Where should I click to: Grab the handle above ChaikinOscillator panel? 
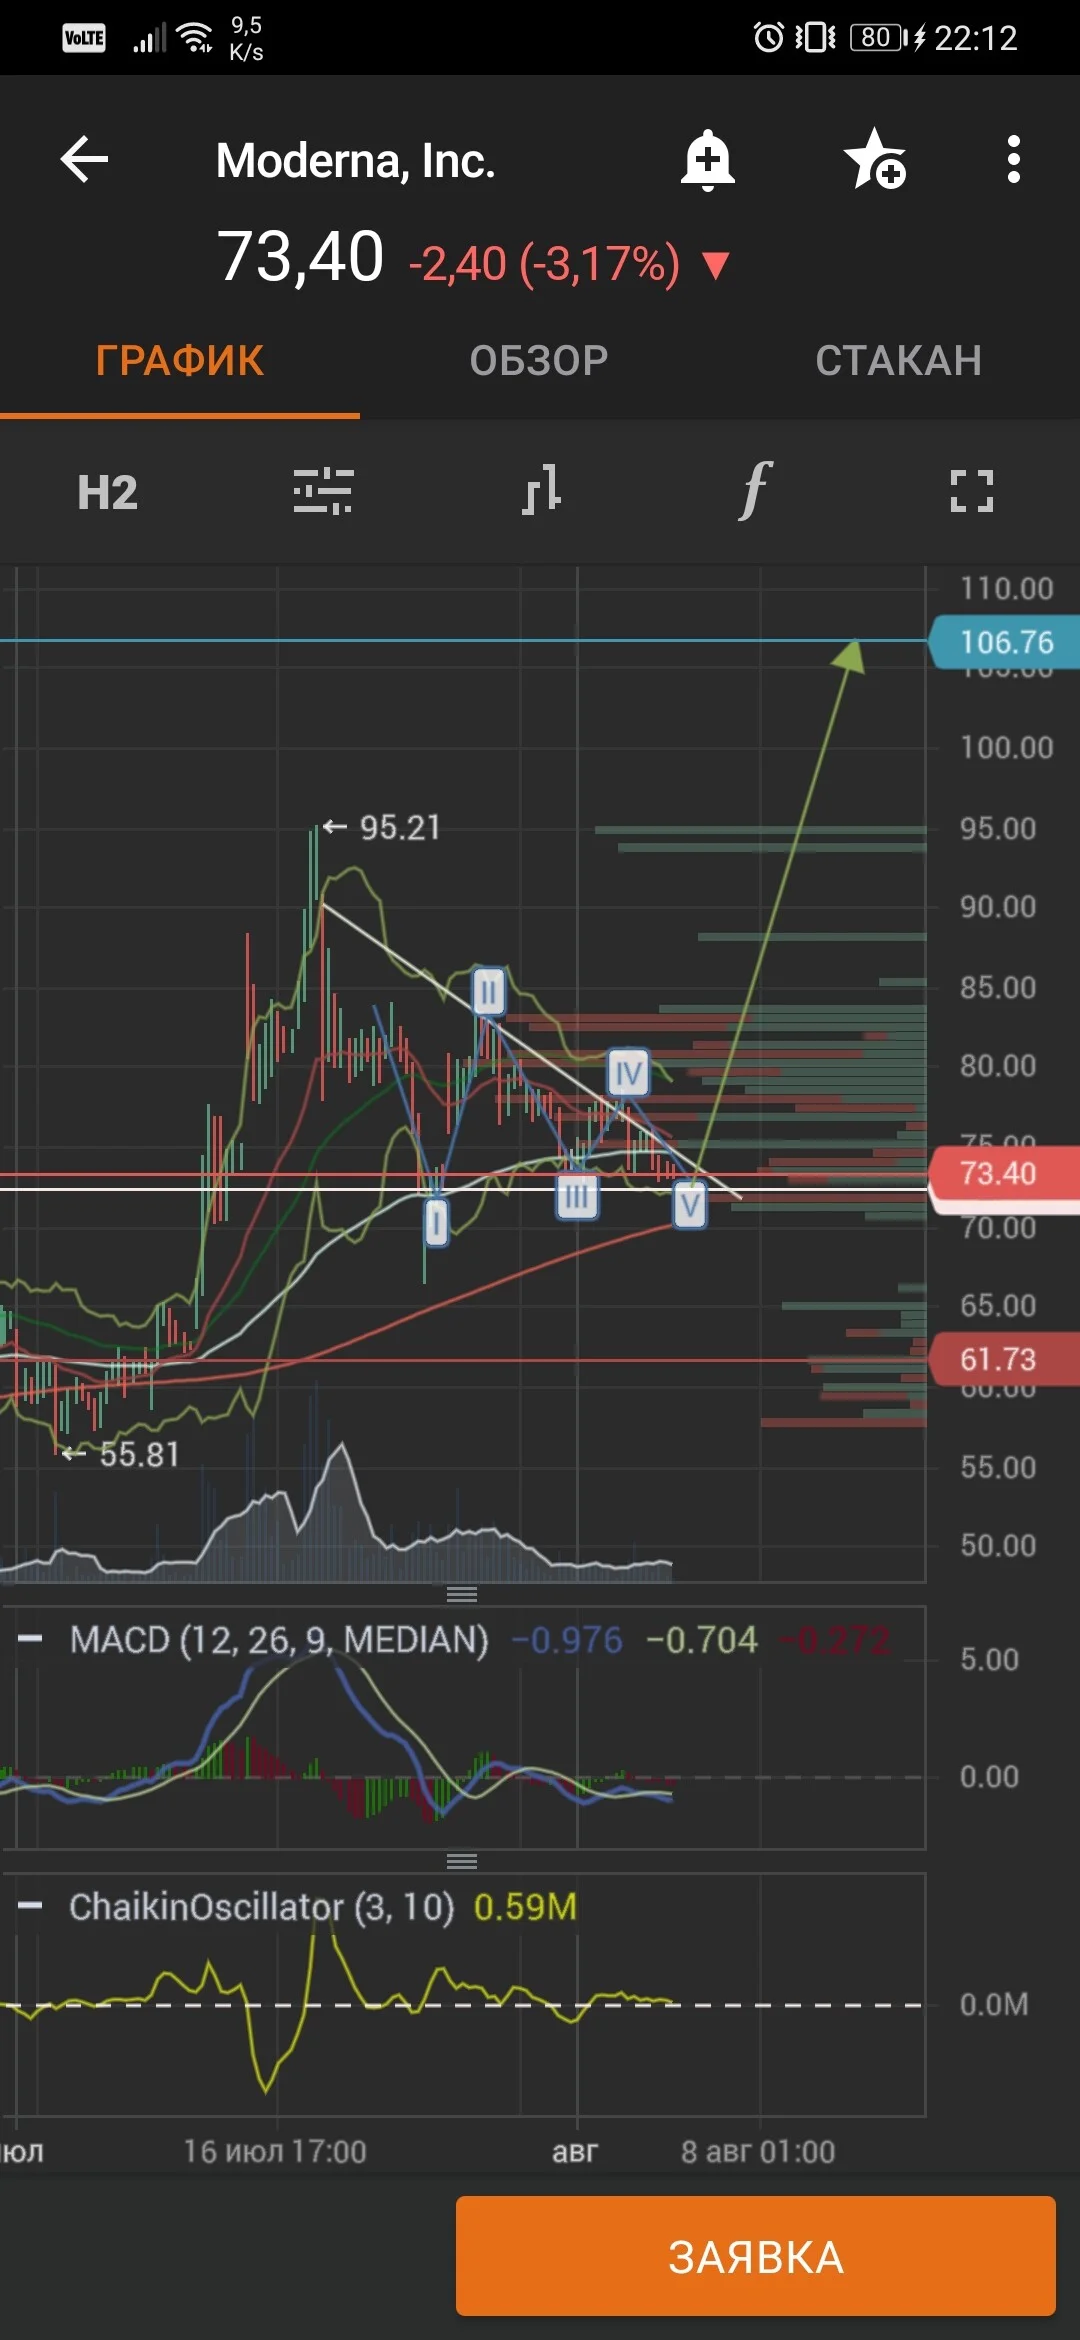click(461, 1861)
